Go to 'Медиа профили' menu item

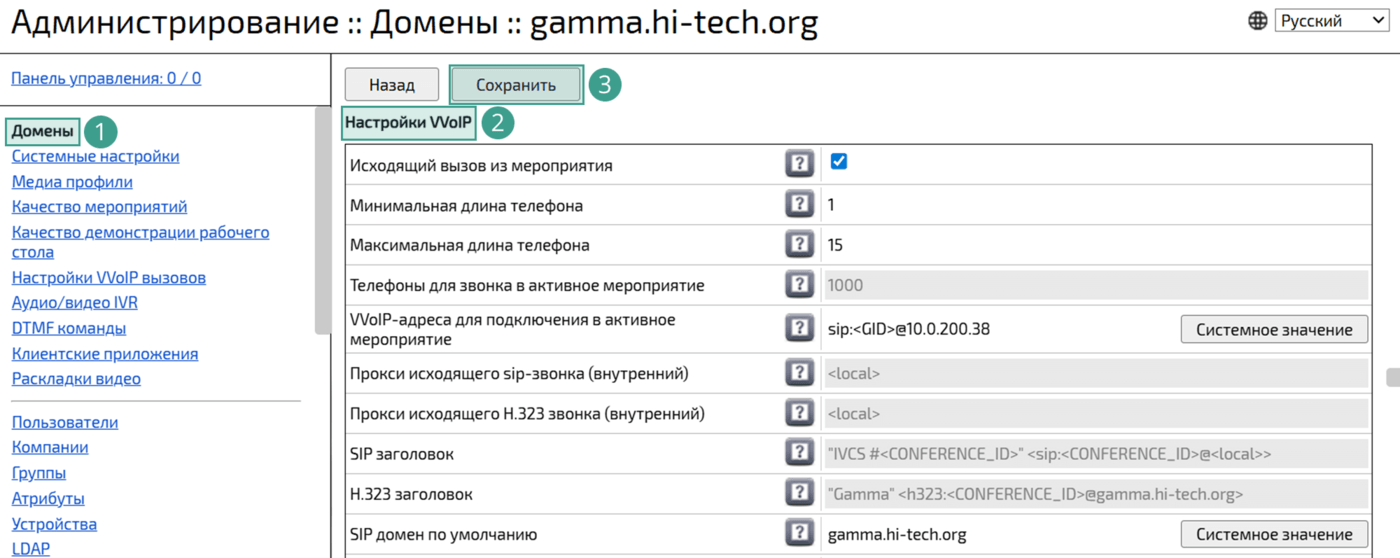(x=72, y=182)
